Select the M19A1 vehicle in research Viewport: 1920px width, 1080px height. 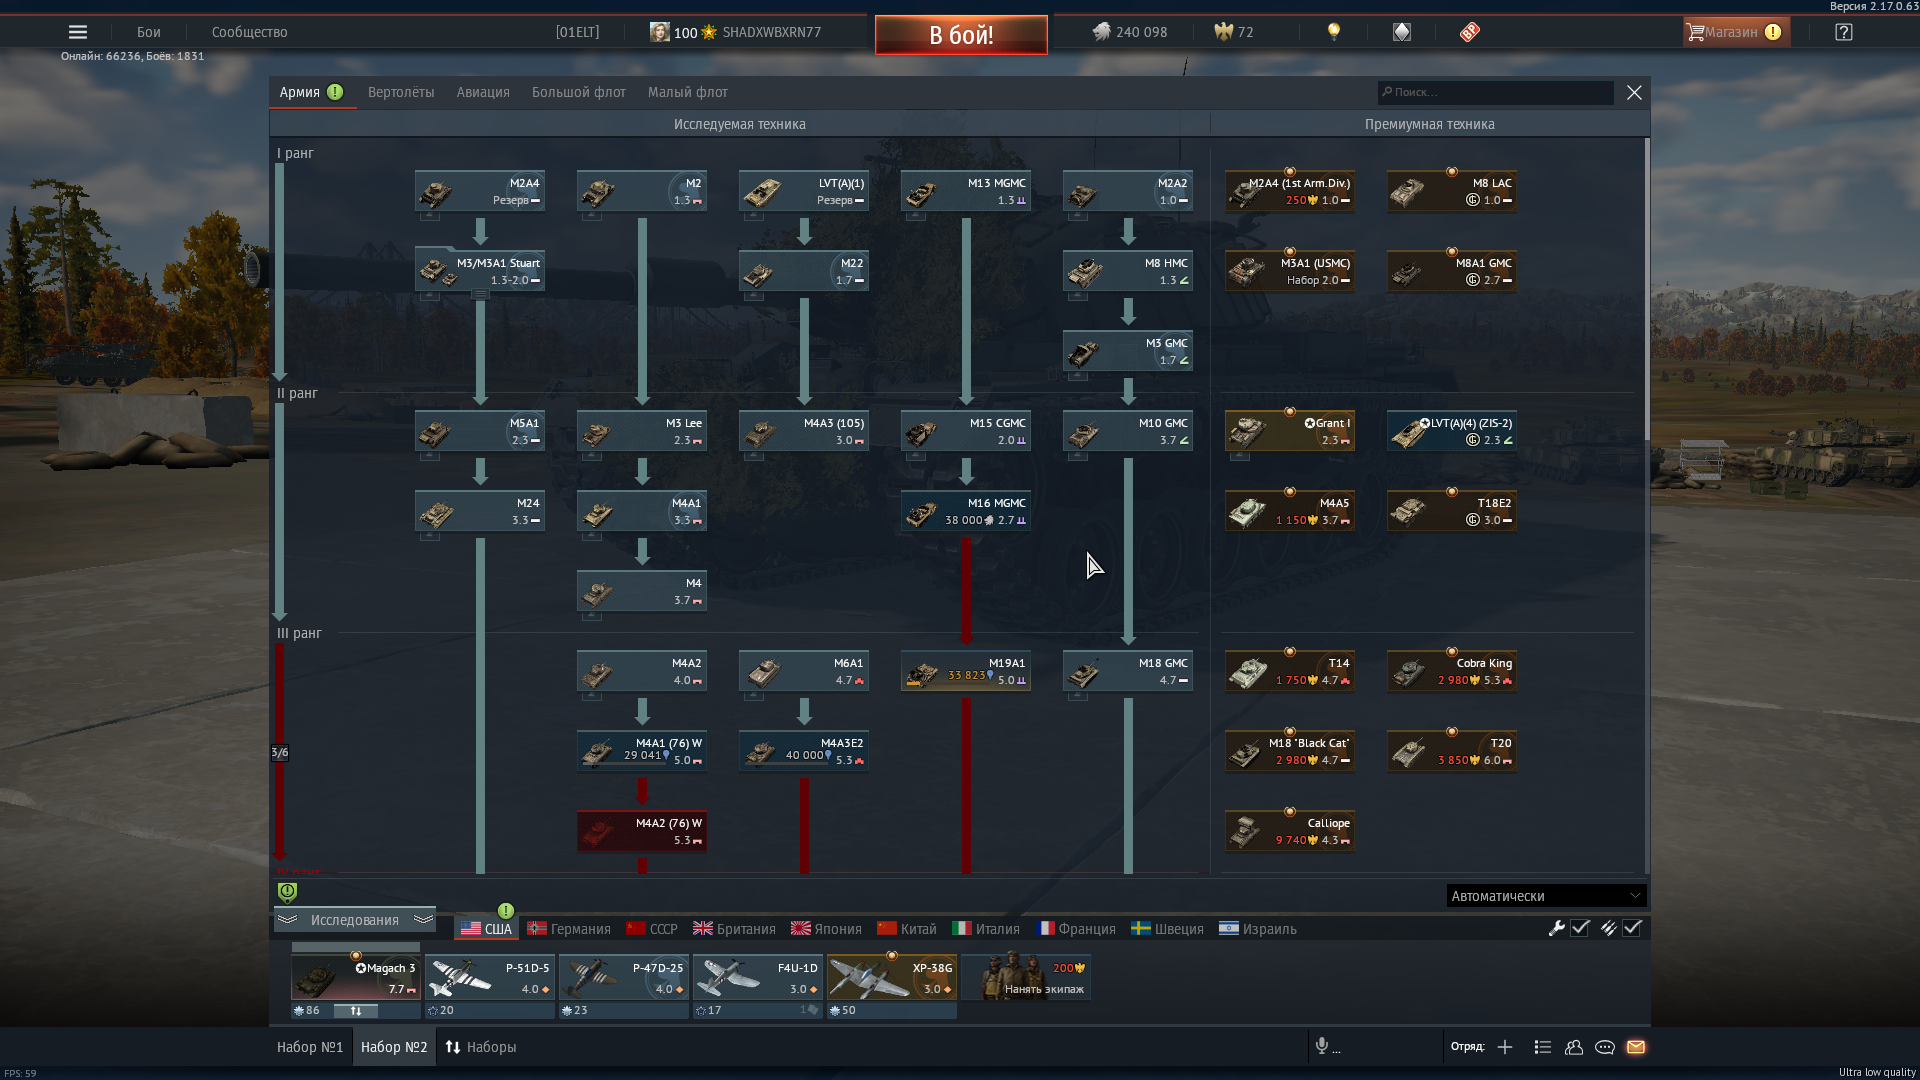click(x=966, y=671)
